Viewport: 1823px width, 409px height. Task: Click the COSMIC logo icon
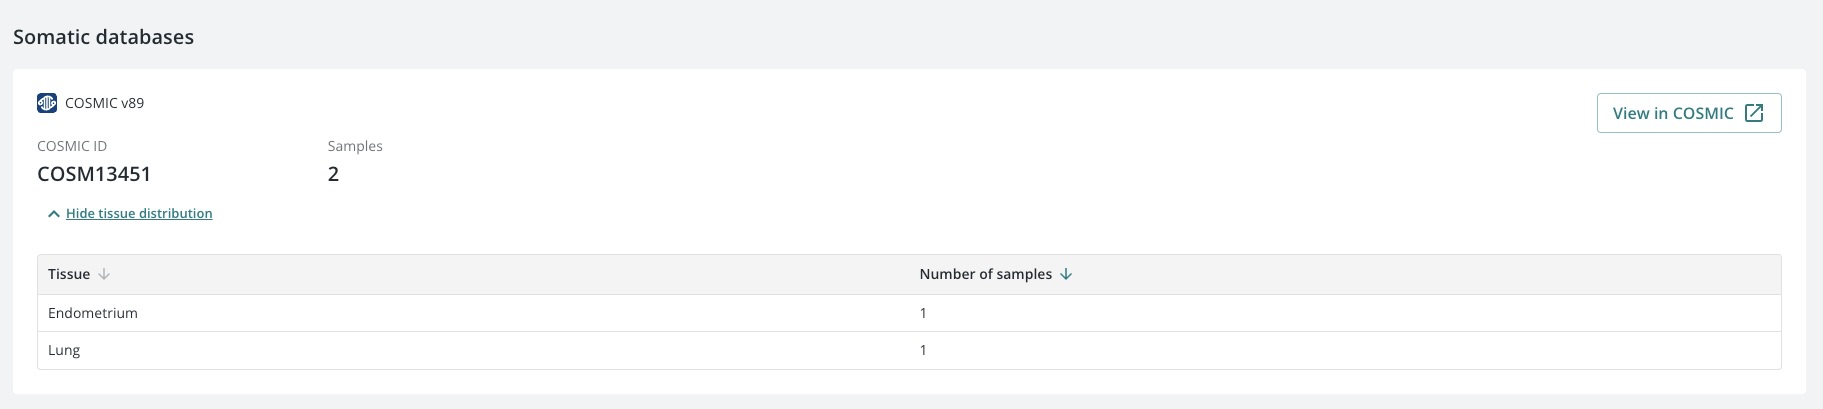tap(47, 103)
